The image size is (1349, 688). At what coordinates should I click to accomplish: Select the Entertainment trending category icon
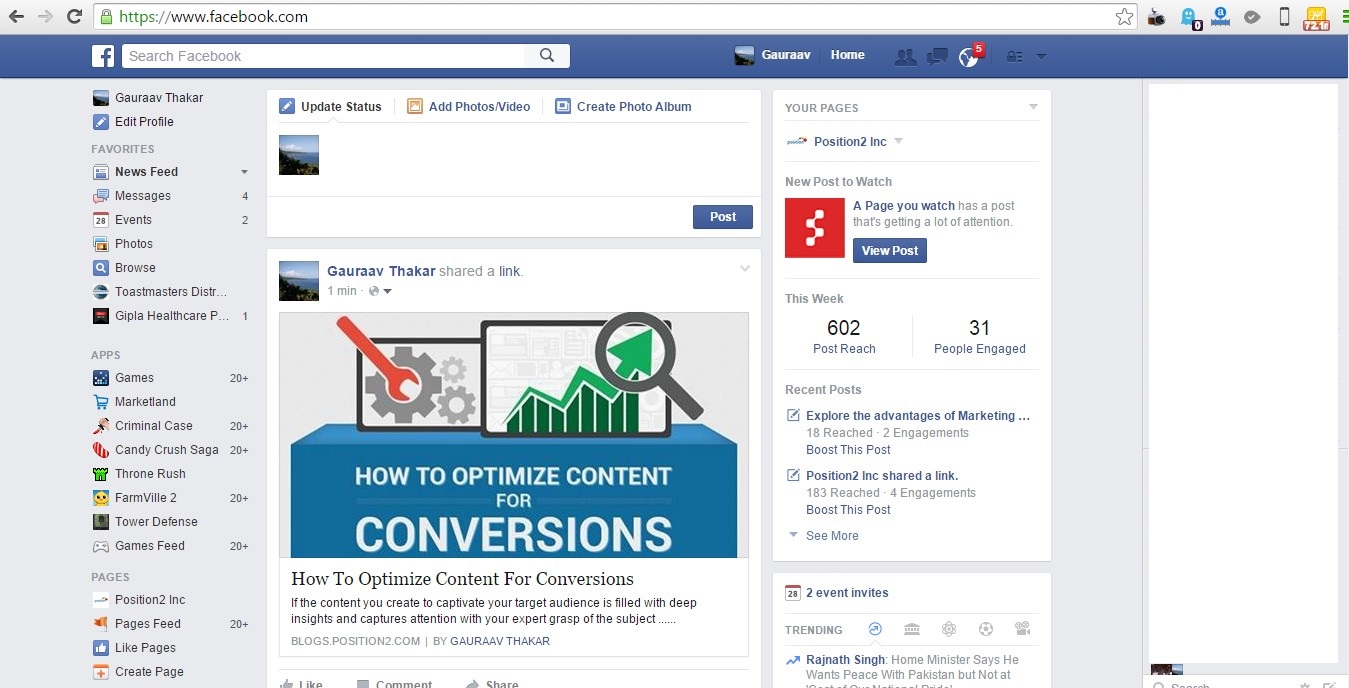coord(1022,629)
